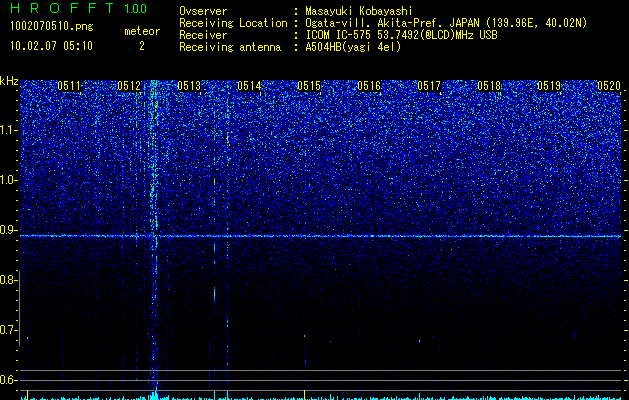
Task: Click the 0.7 kHz axis label
Action: tap(9, 330)
